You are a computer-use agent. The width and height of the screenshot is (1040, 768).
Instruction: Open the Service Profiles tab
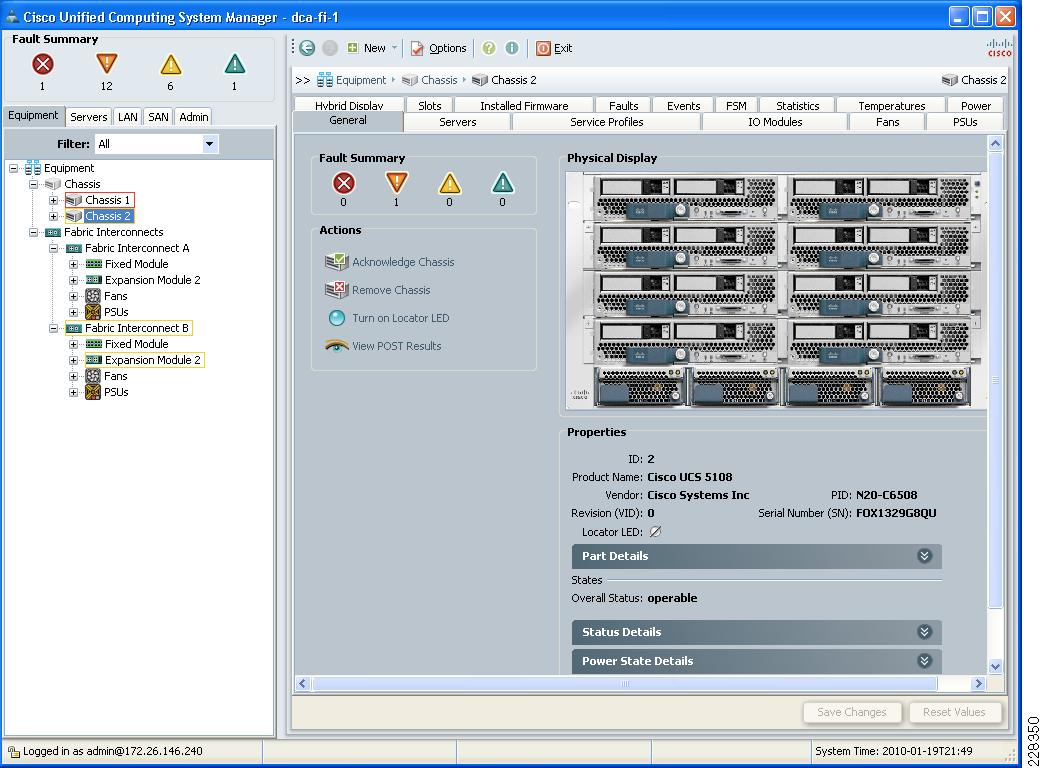[x=606, y=122]
